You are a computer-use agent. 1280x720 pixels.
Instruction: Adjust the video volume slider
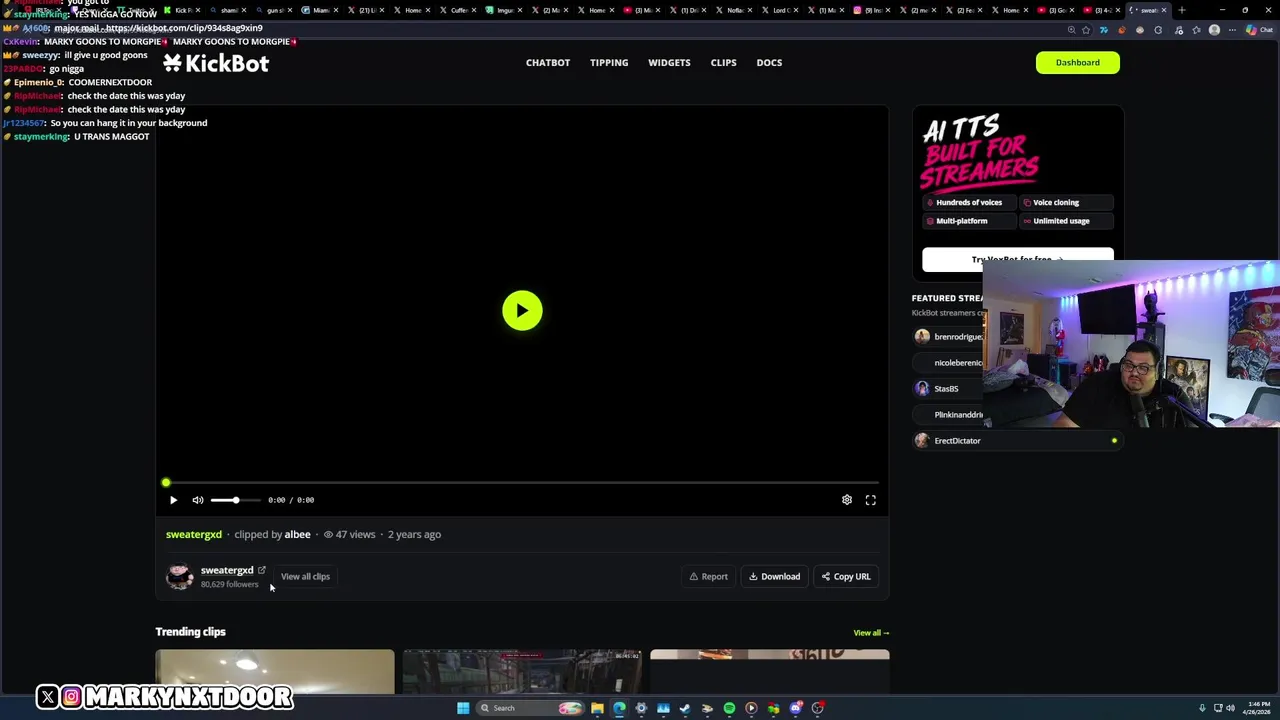tap(235, 500)
